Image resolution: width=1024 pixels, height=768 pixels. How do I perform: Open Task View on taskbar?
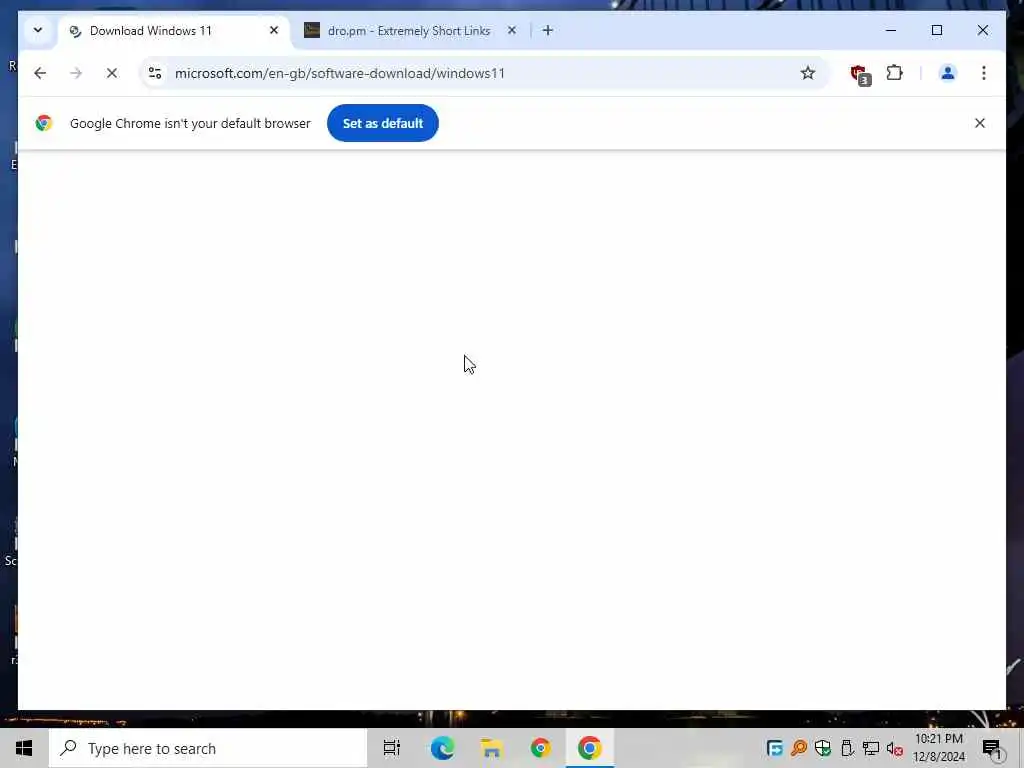pos(392,748)
